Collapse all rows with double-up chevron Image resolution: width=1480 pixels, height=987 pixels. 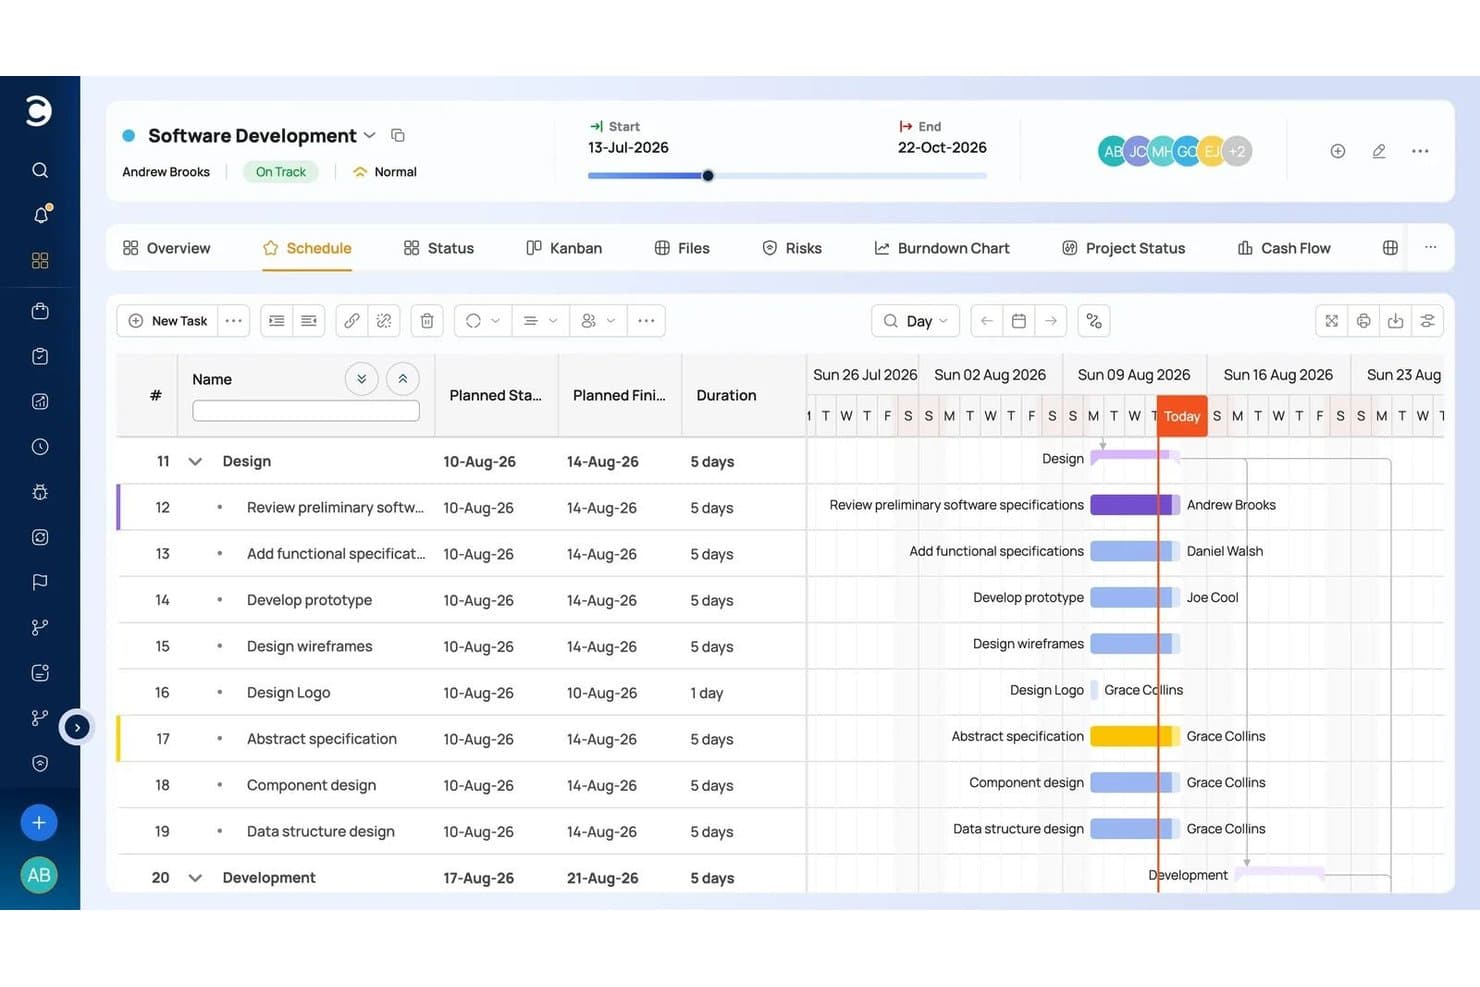point(402,379)
